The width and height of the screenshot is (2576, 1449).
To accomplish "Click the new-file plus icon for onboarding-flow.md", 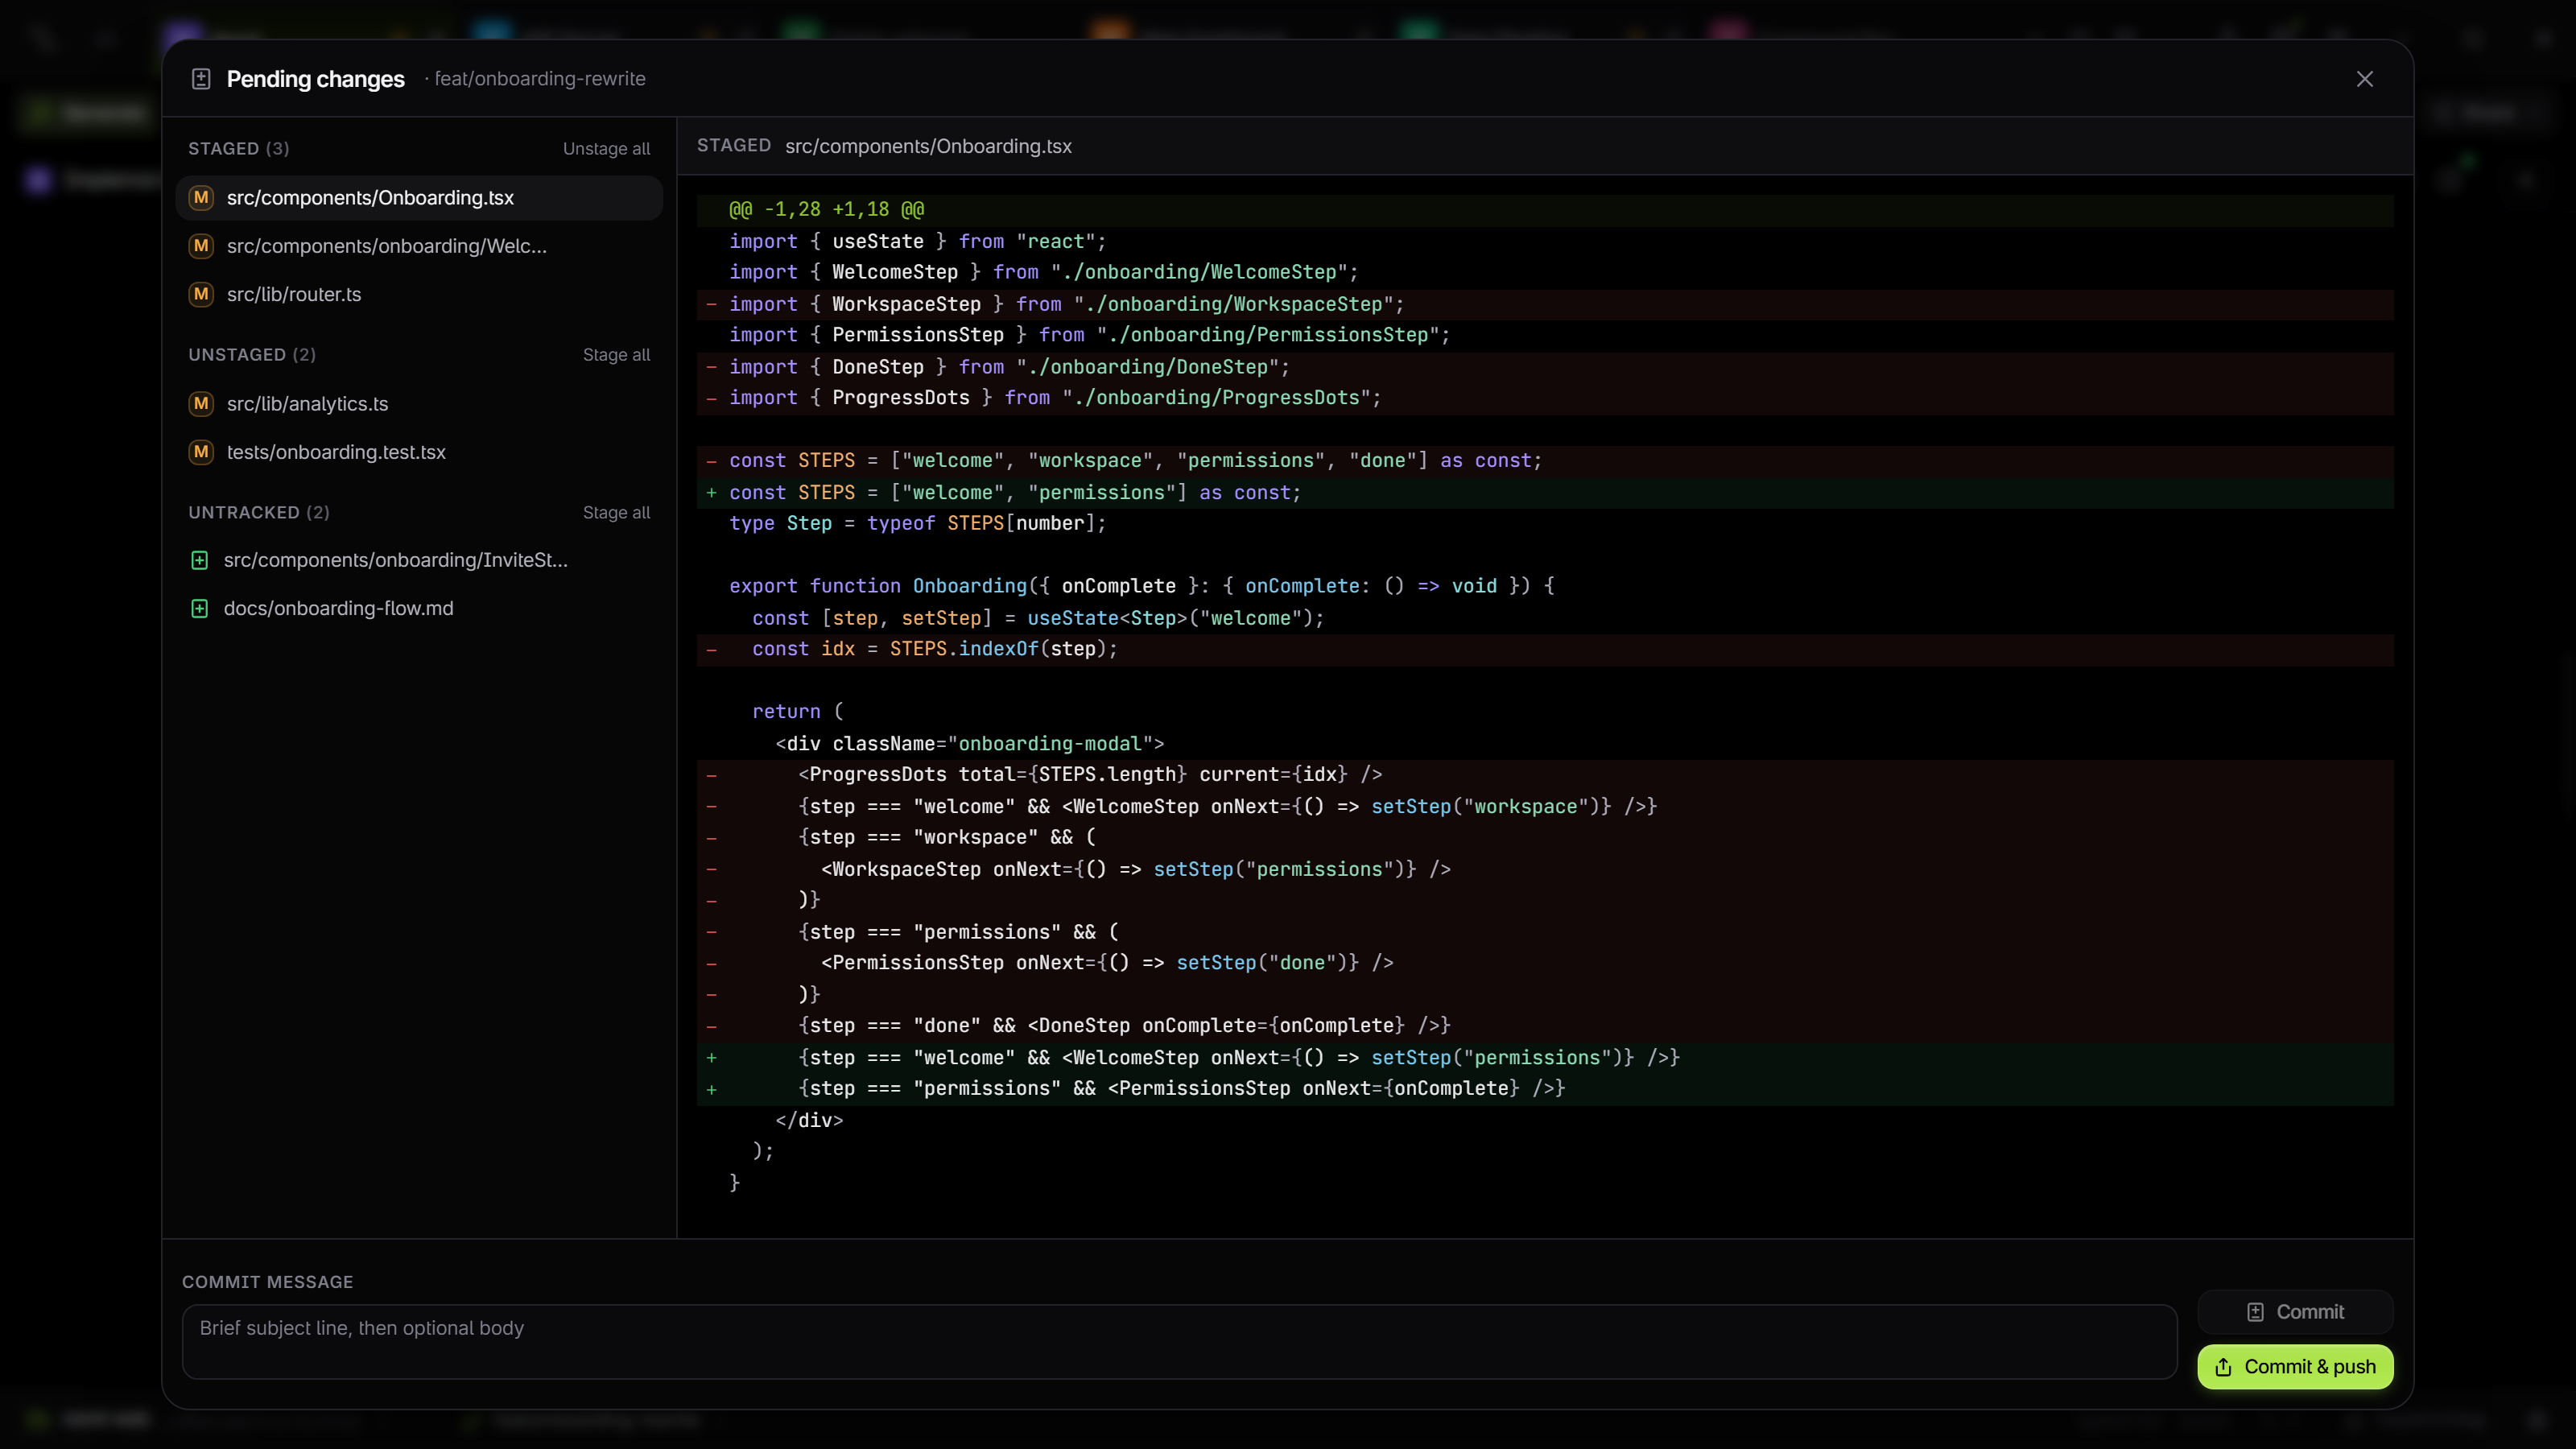I will pos(199,608).
